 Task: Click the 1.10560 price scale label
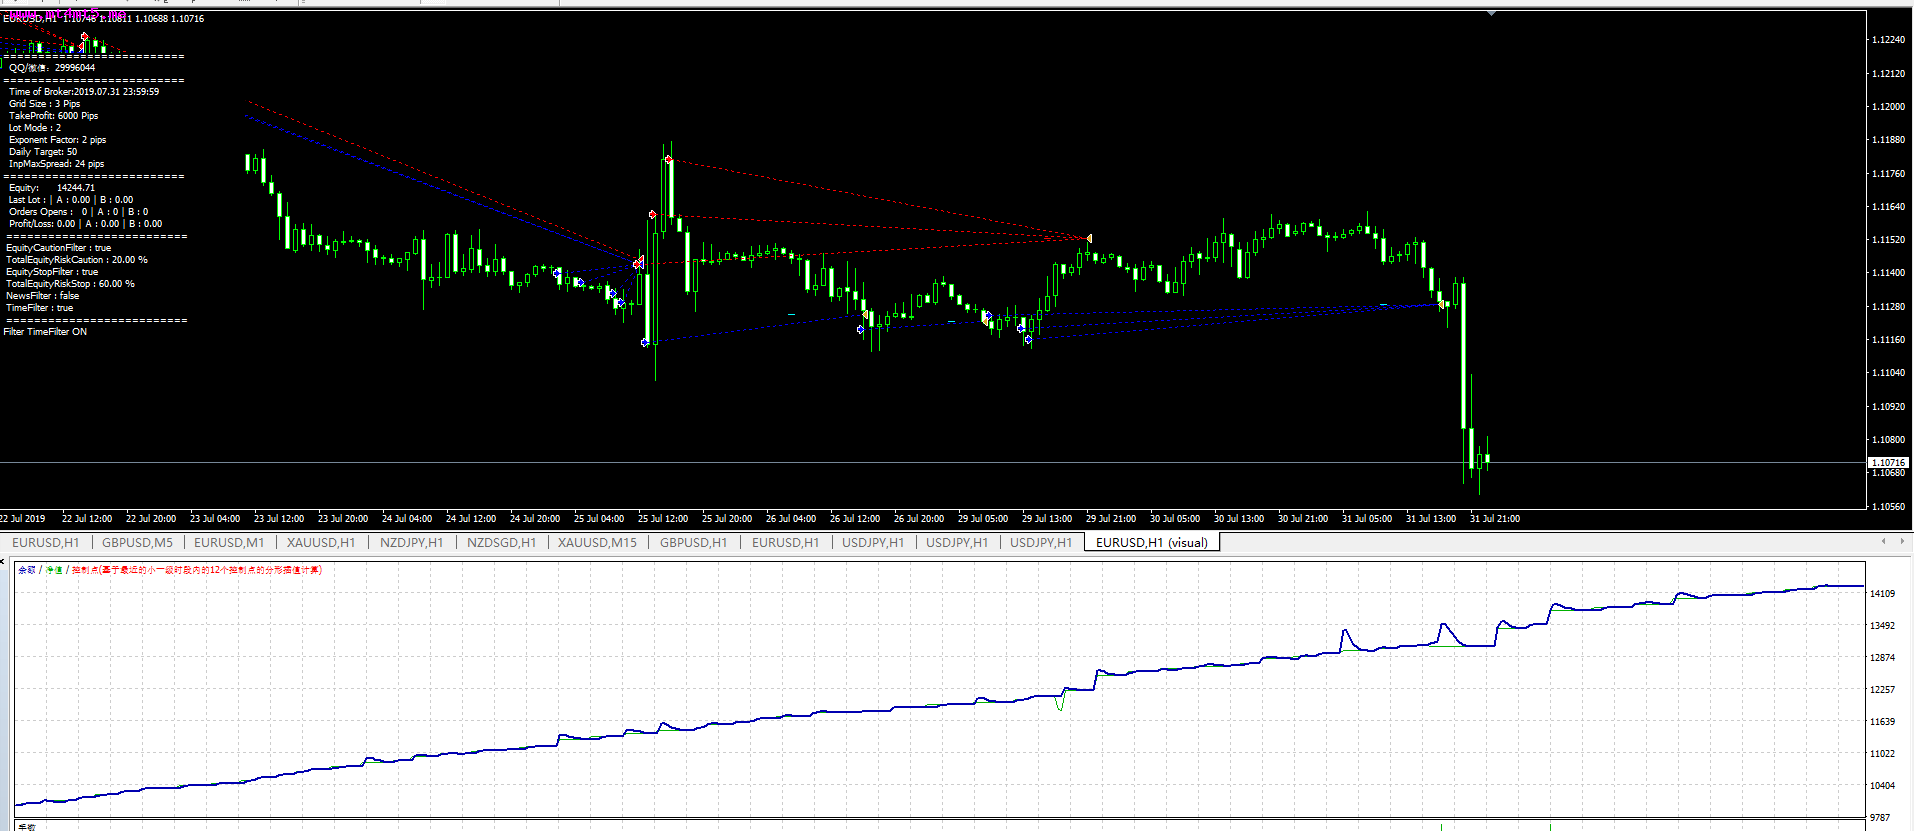[1888, 506]
